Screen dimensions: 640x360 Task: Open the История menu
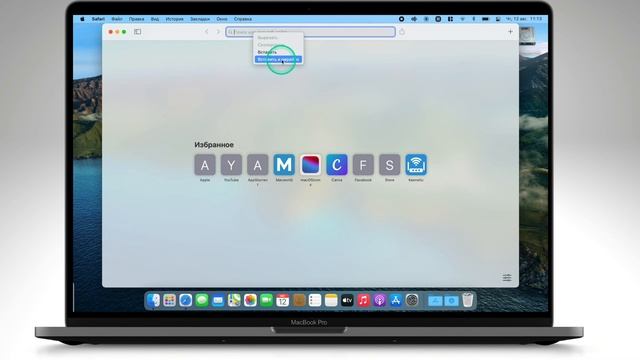[175, 19]
